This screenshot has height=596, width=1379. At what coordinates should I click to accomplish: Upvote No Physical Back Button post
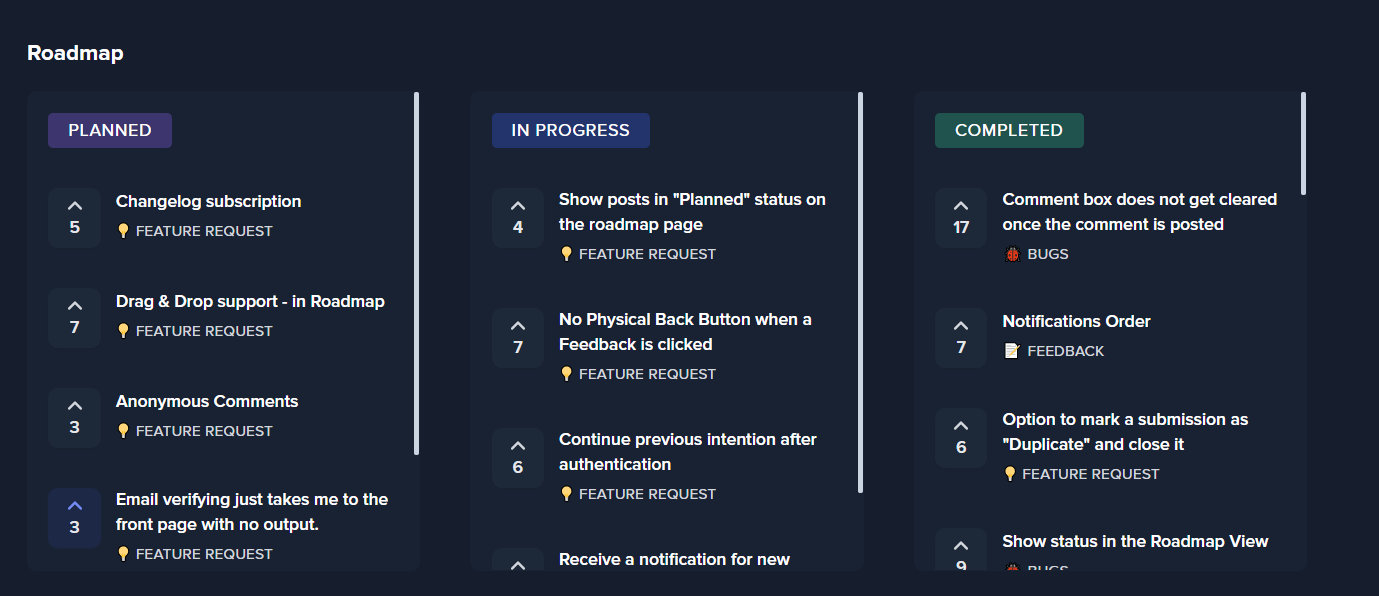[x=517, y=337]
